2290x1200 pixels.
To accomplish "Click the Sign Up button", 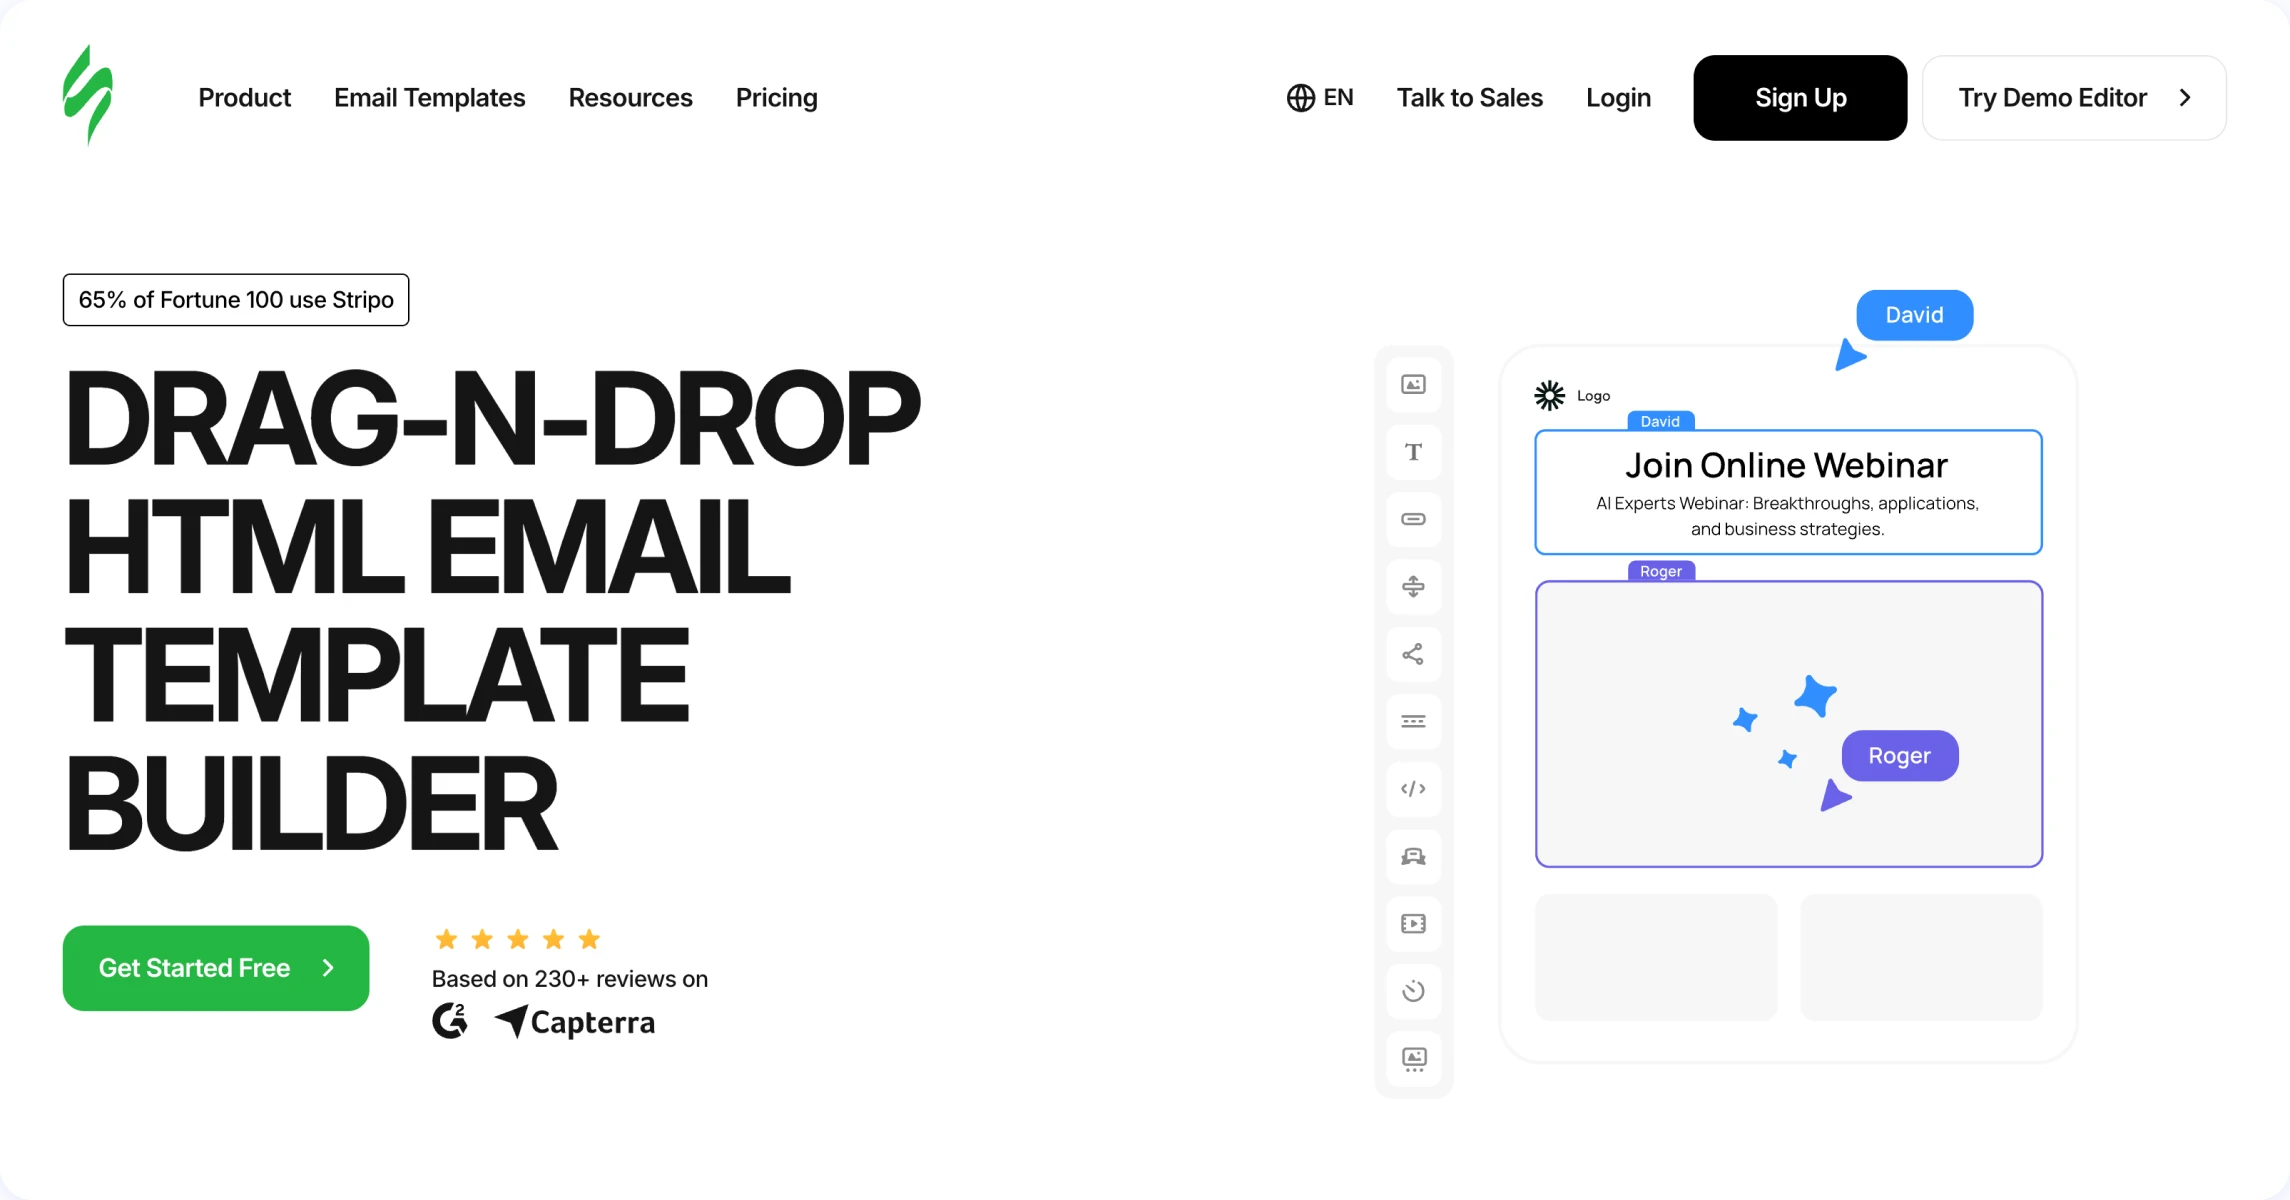I will pyautogui.click(x=1799, y=98).
